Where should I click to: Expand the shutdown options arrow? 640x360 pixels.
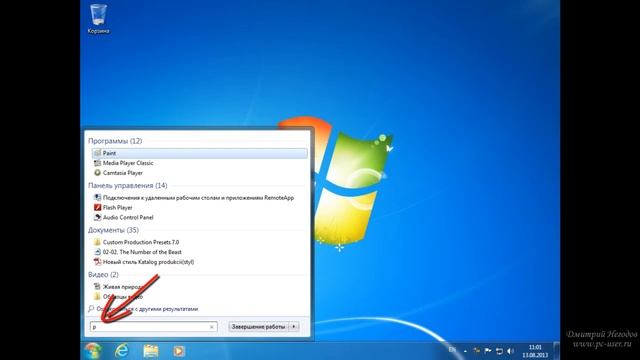(294, 327)
